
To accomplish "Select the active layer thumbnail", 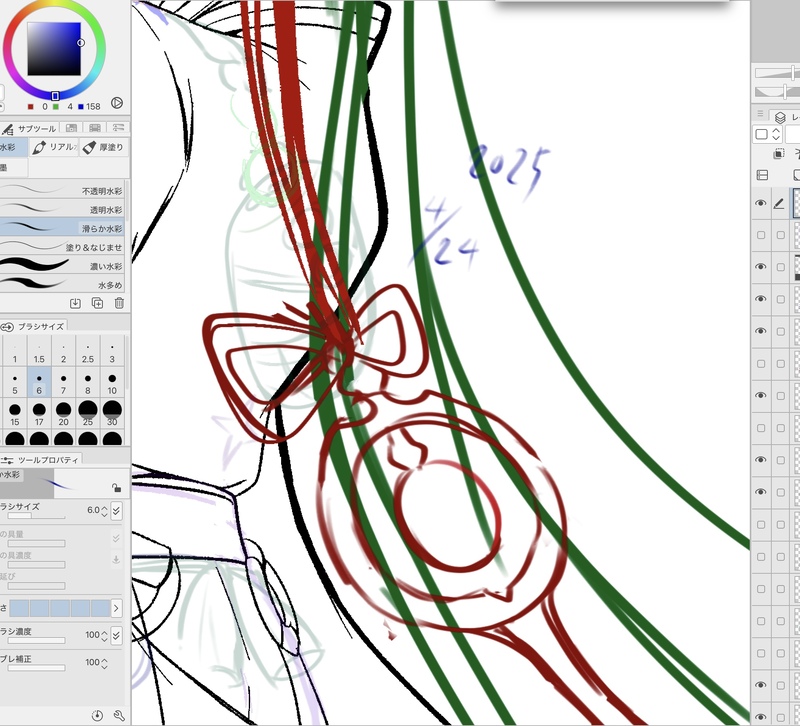I will [795, 203].
